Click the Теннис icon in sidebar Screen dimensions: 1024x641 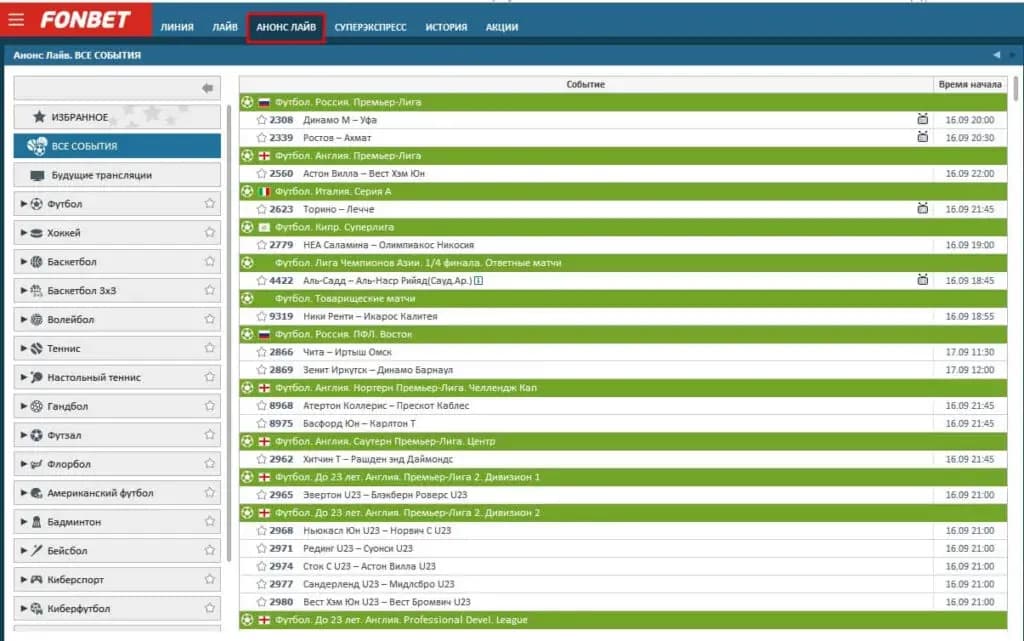pos(37,348)
